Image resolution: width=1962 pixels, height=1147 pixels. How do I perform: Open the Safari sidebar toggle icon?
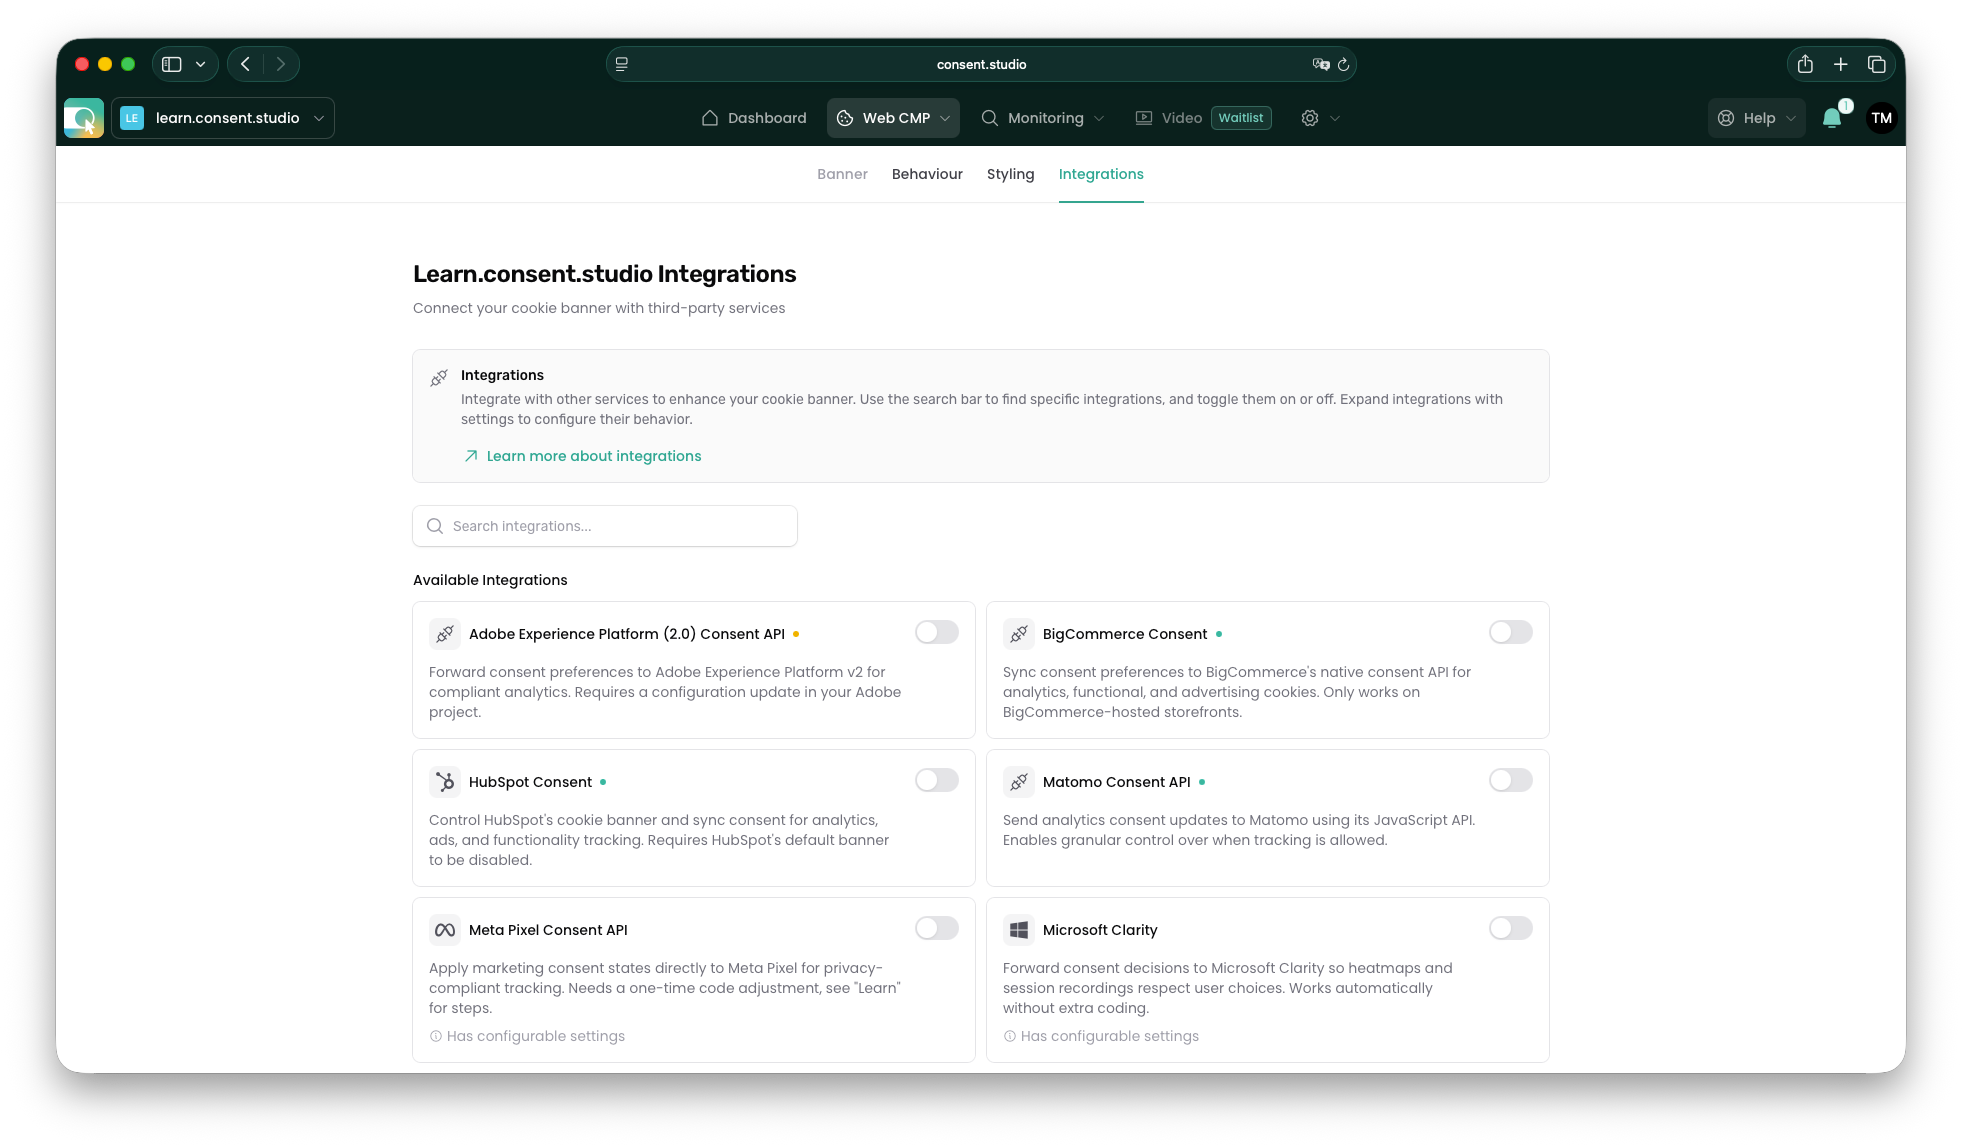click(x=172, y=64)
